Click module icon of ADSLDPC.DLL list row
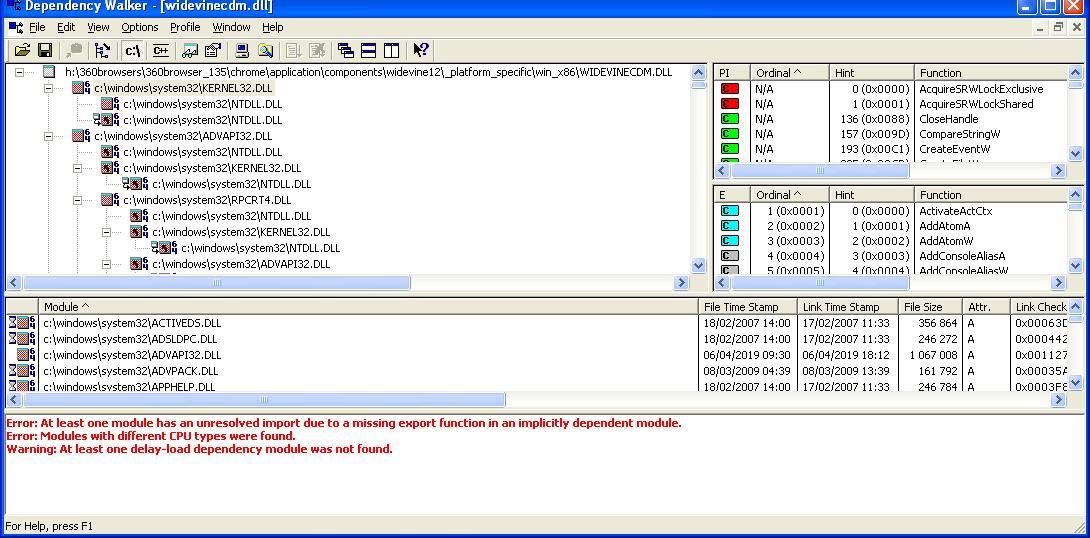Image resolution: width=1090 pixels, height=538 pixels. [x=22, y=339]
